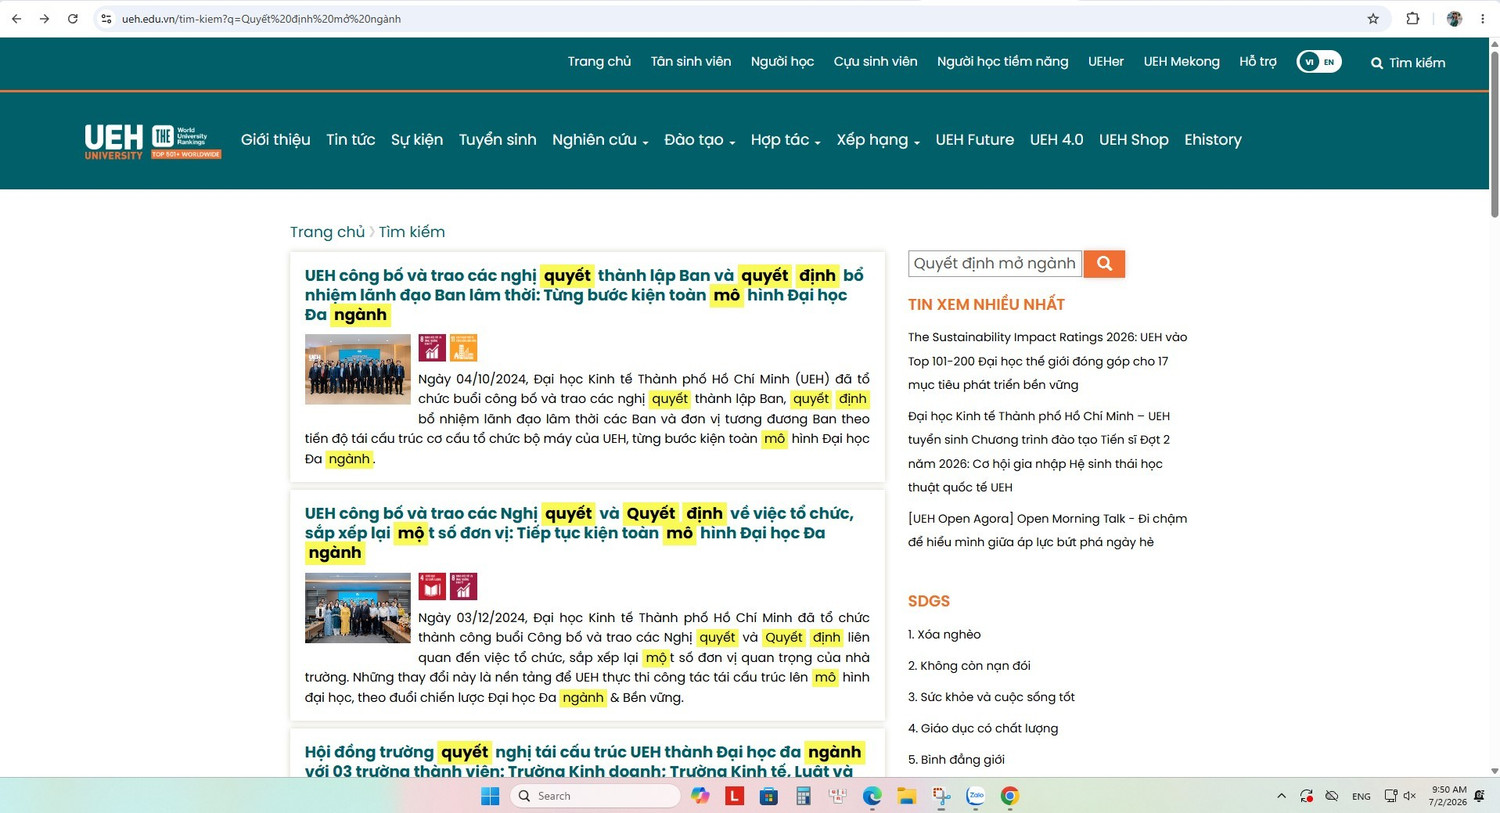Launch Copilot from the taskbar

[700, 796]
